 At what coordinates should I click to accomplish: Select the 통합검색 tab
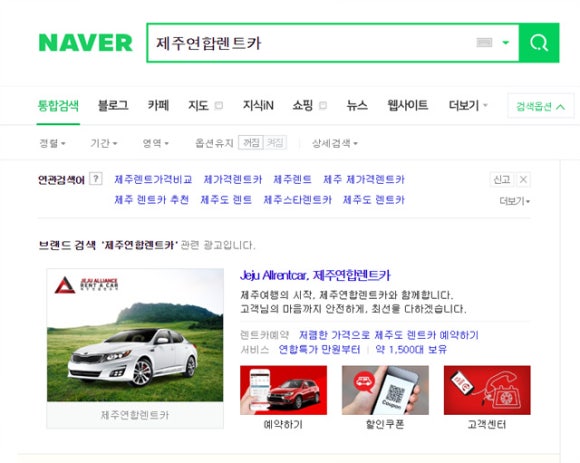(x=58, y=106)
